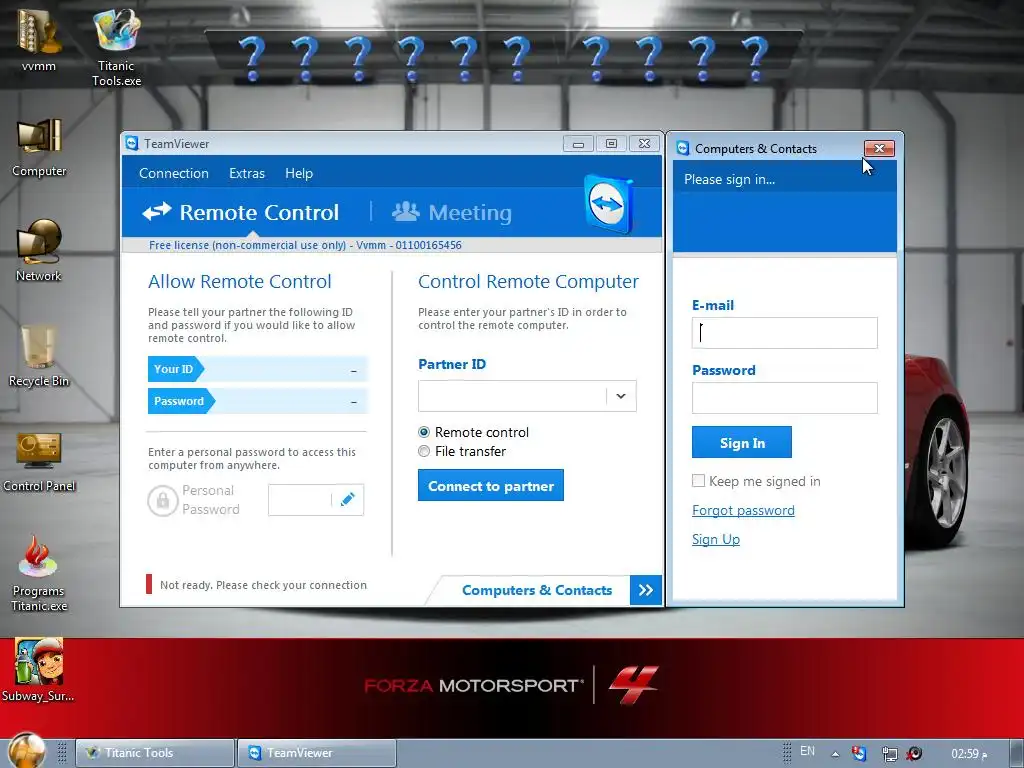Enable Keep me signed in checkbox
The image size is (1024, 768).
coord(698,481)
